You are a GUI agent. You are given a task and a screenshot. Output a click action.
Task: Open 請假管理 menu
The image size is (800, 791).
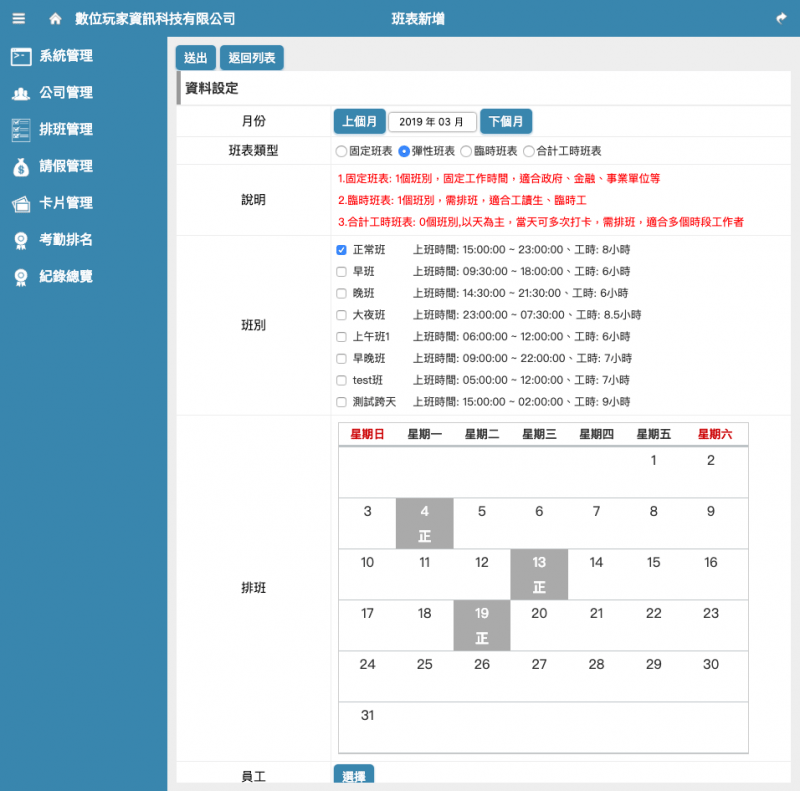pos(66,166)
